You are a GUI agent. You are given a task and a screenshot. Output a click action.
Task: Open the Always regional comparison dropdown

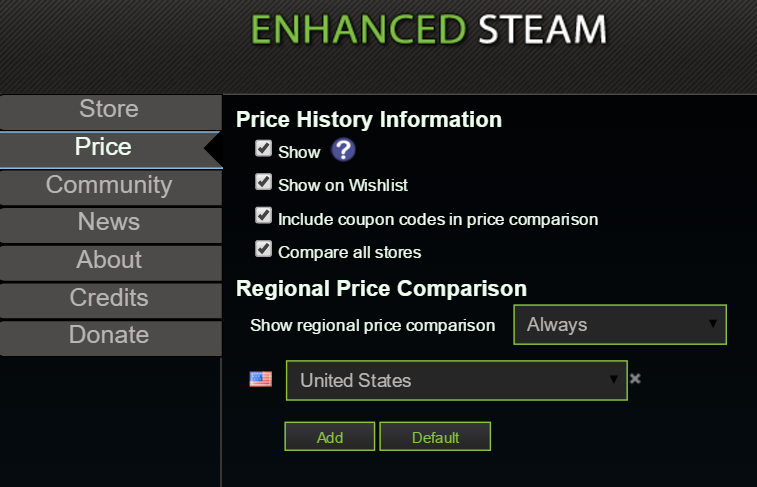[620, 324]
